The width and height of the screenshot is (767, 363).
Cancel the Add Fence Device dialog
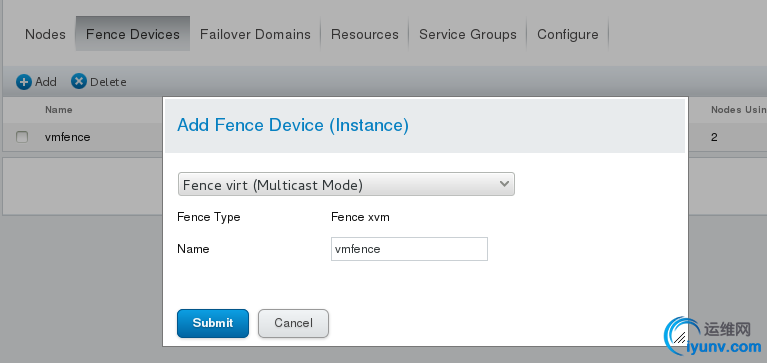293,323
